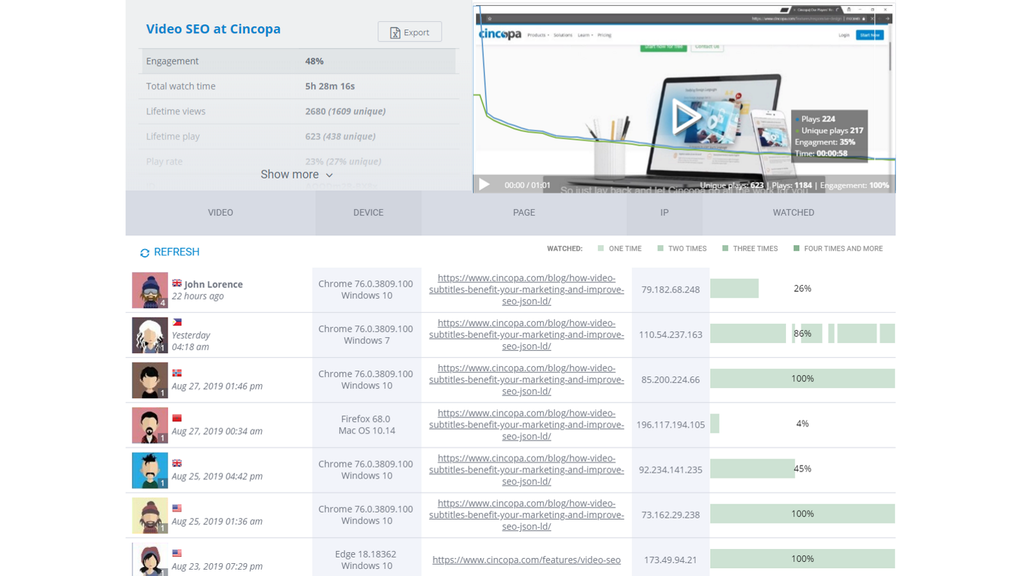
Task: Open the cincopa.com/features/video-seo link
Action: coord(526,560)
